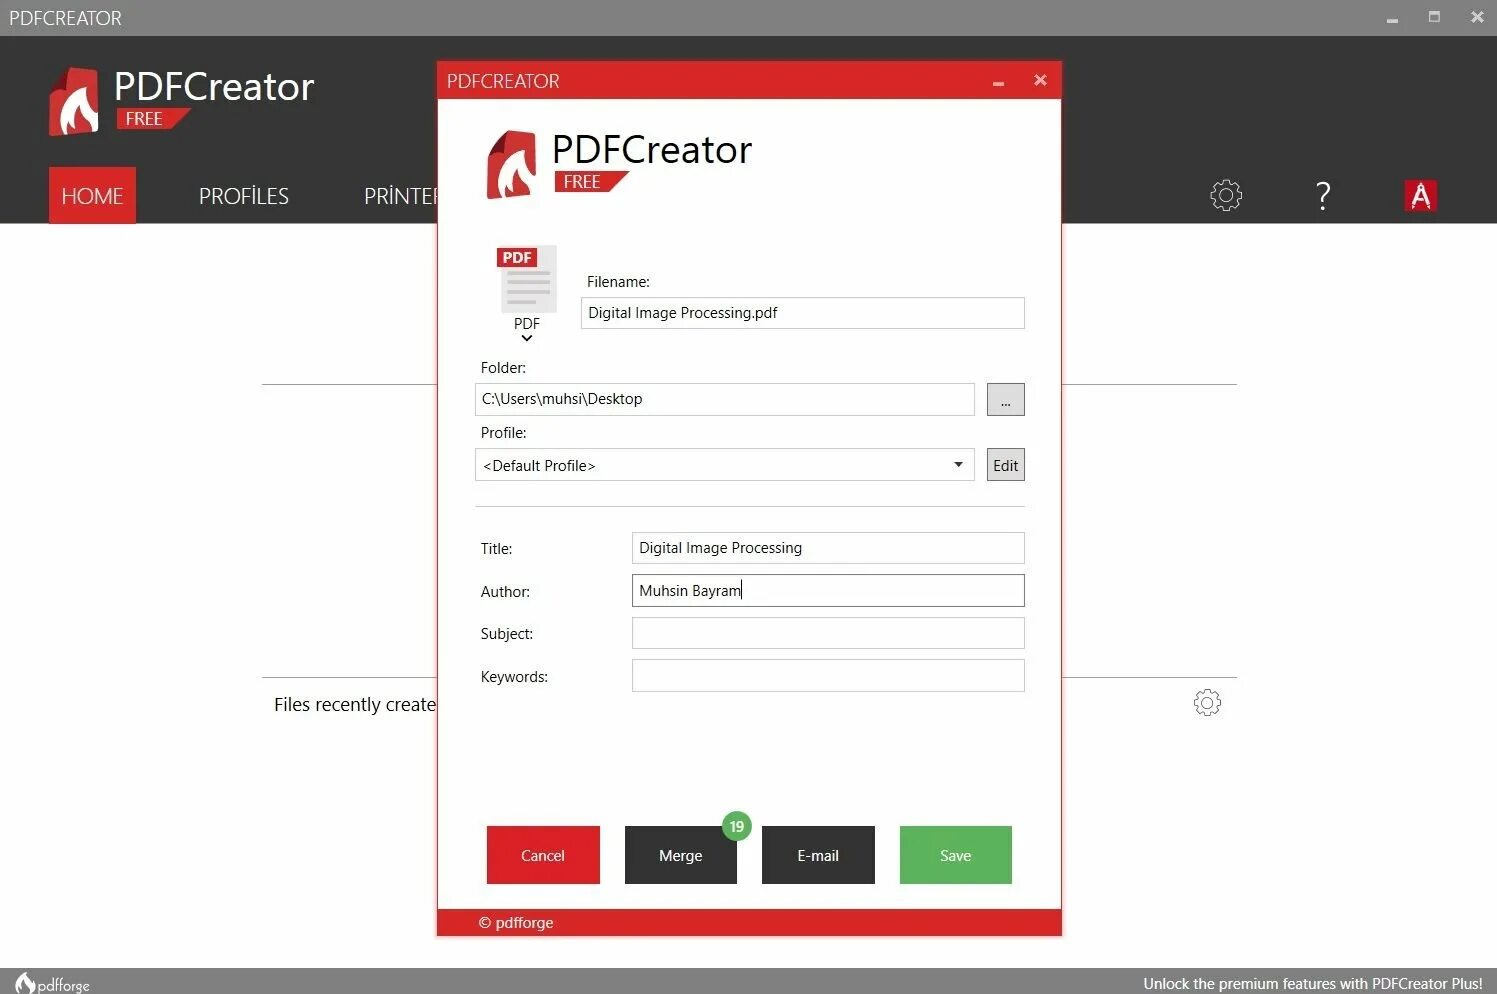Open the help question mark icon
This screenshot has height=994, width=1497.
(1323, 195)
